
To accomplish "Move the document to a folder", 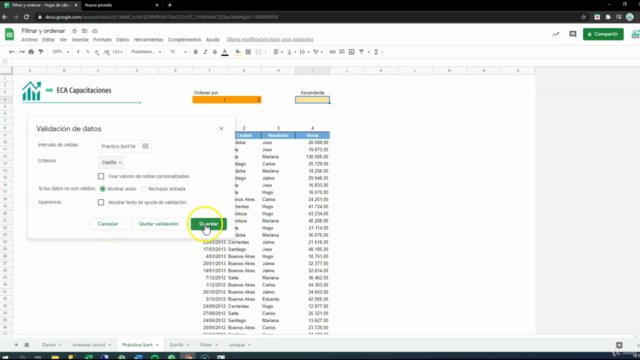I will (84, 31).
